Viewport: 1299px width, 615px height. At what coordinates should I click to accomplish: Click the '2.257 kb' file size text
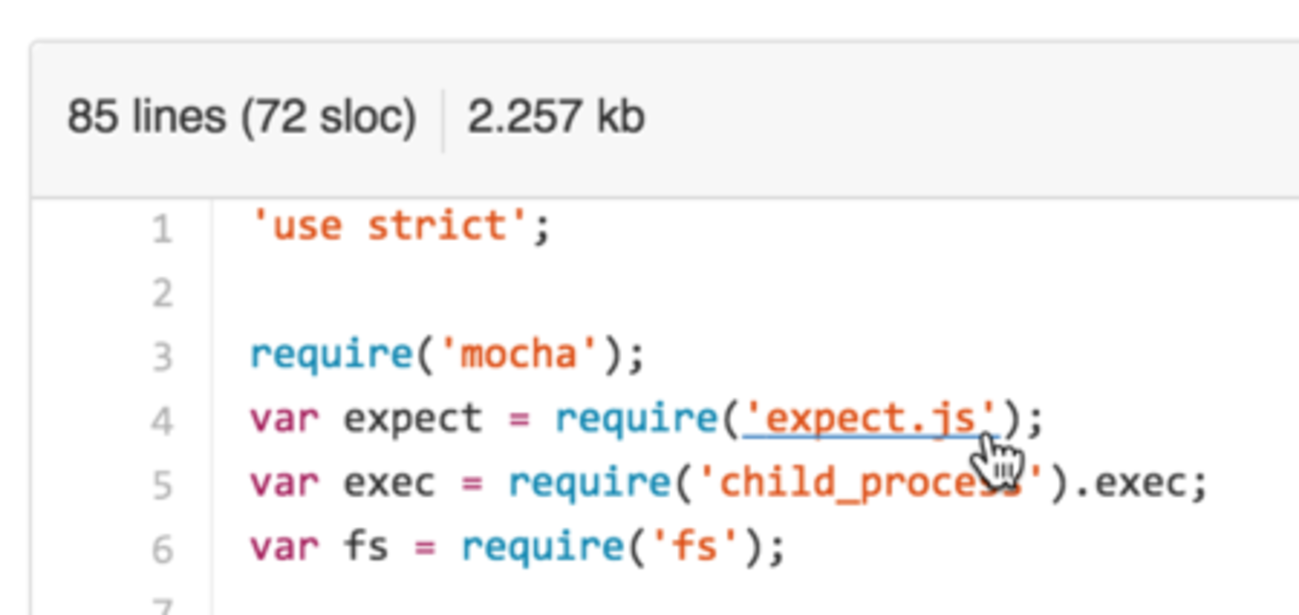click(556, 118)
